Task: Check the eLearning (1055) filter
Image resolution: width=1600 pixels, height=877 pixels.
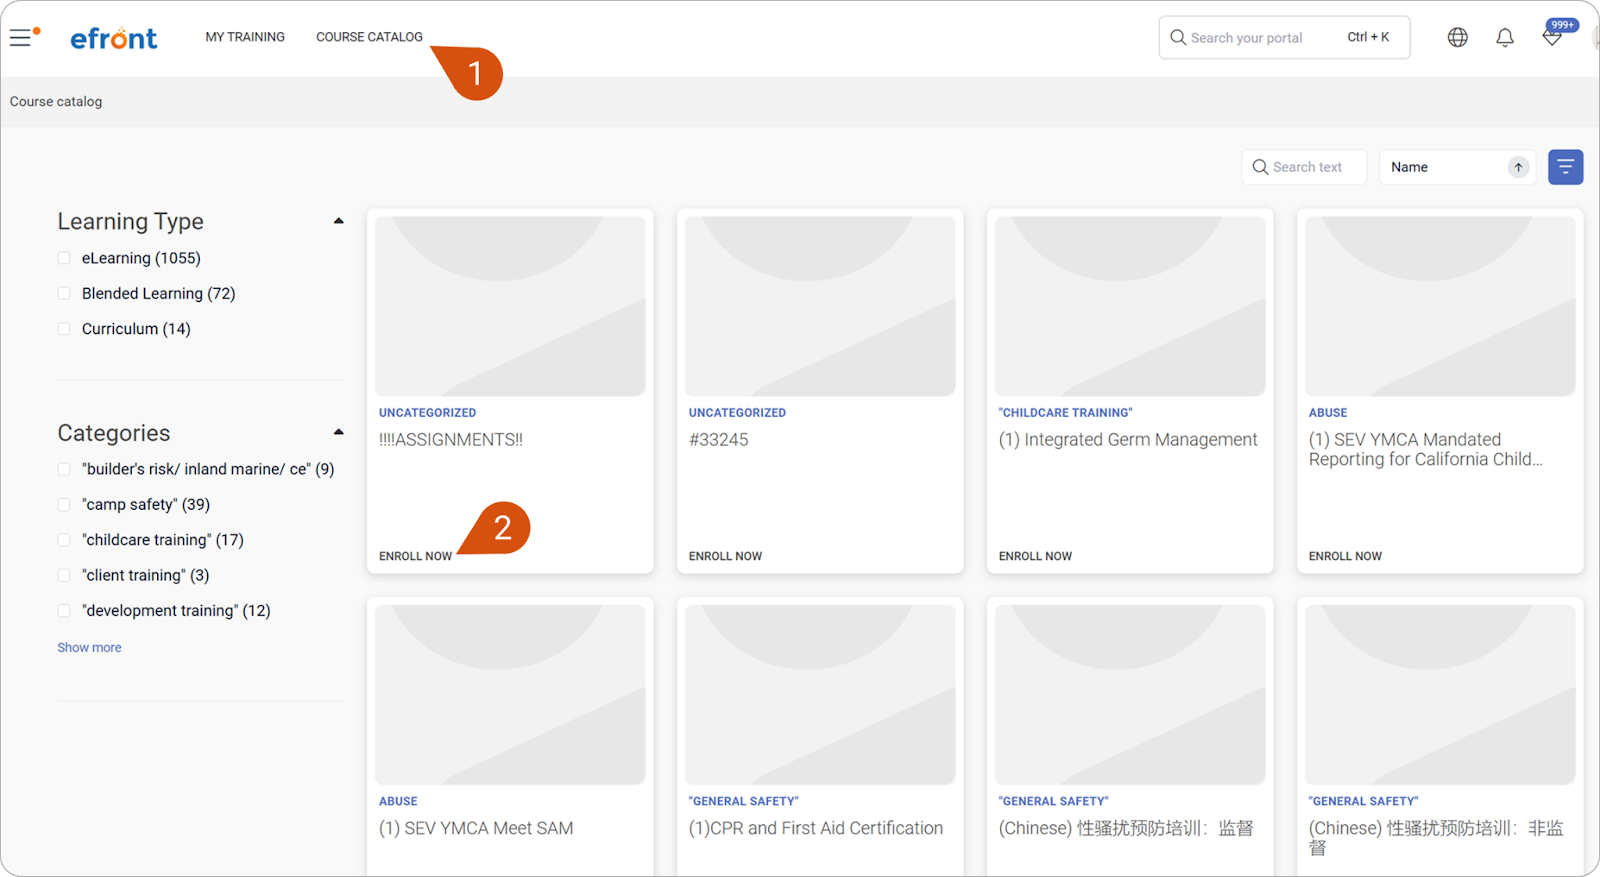Action: 64,258
